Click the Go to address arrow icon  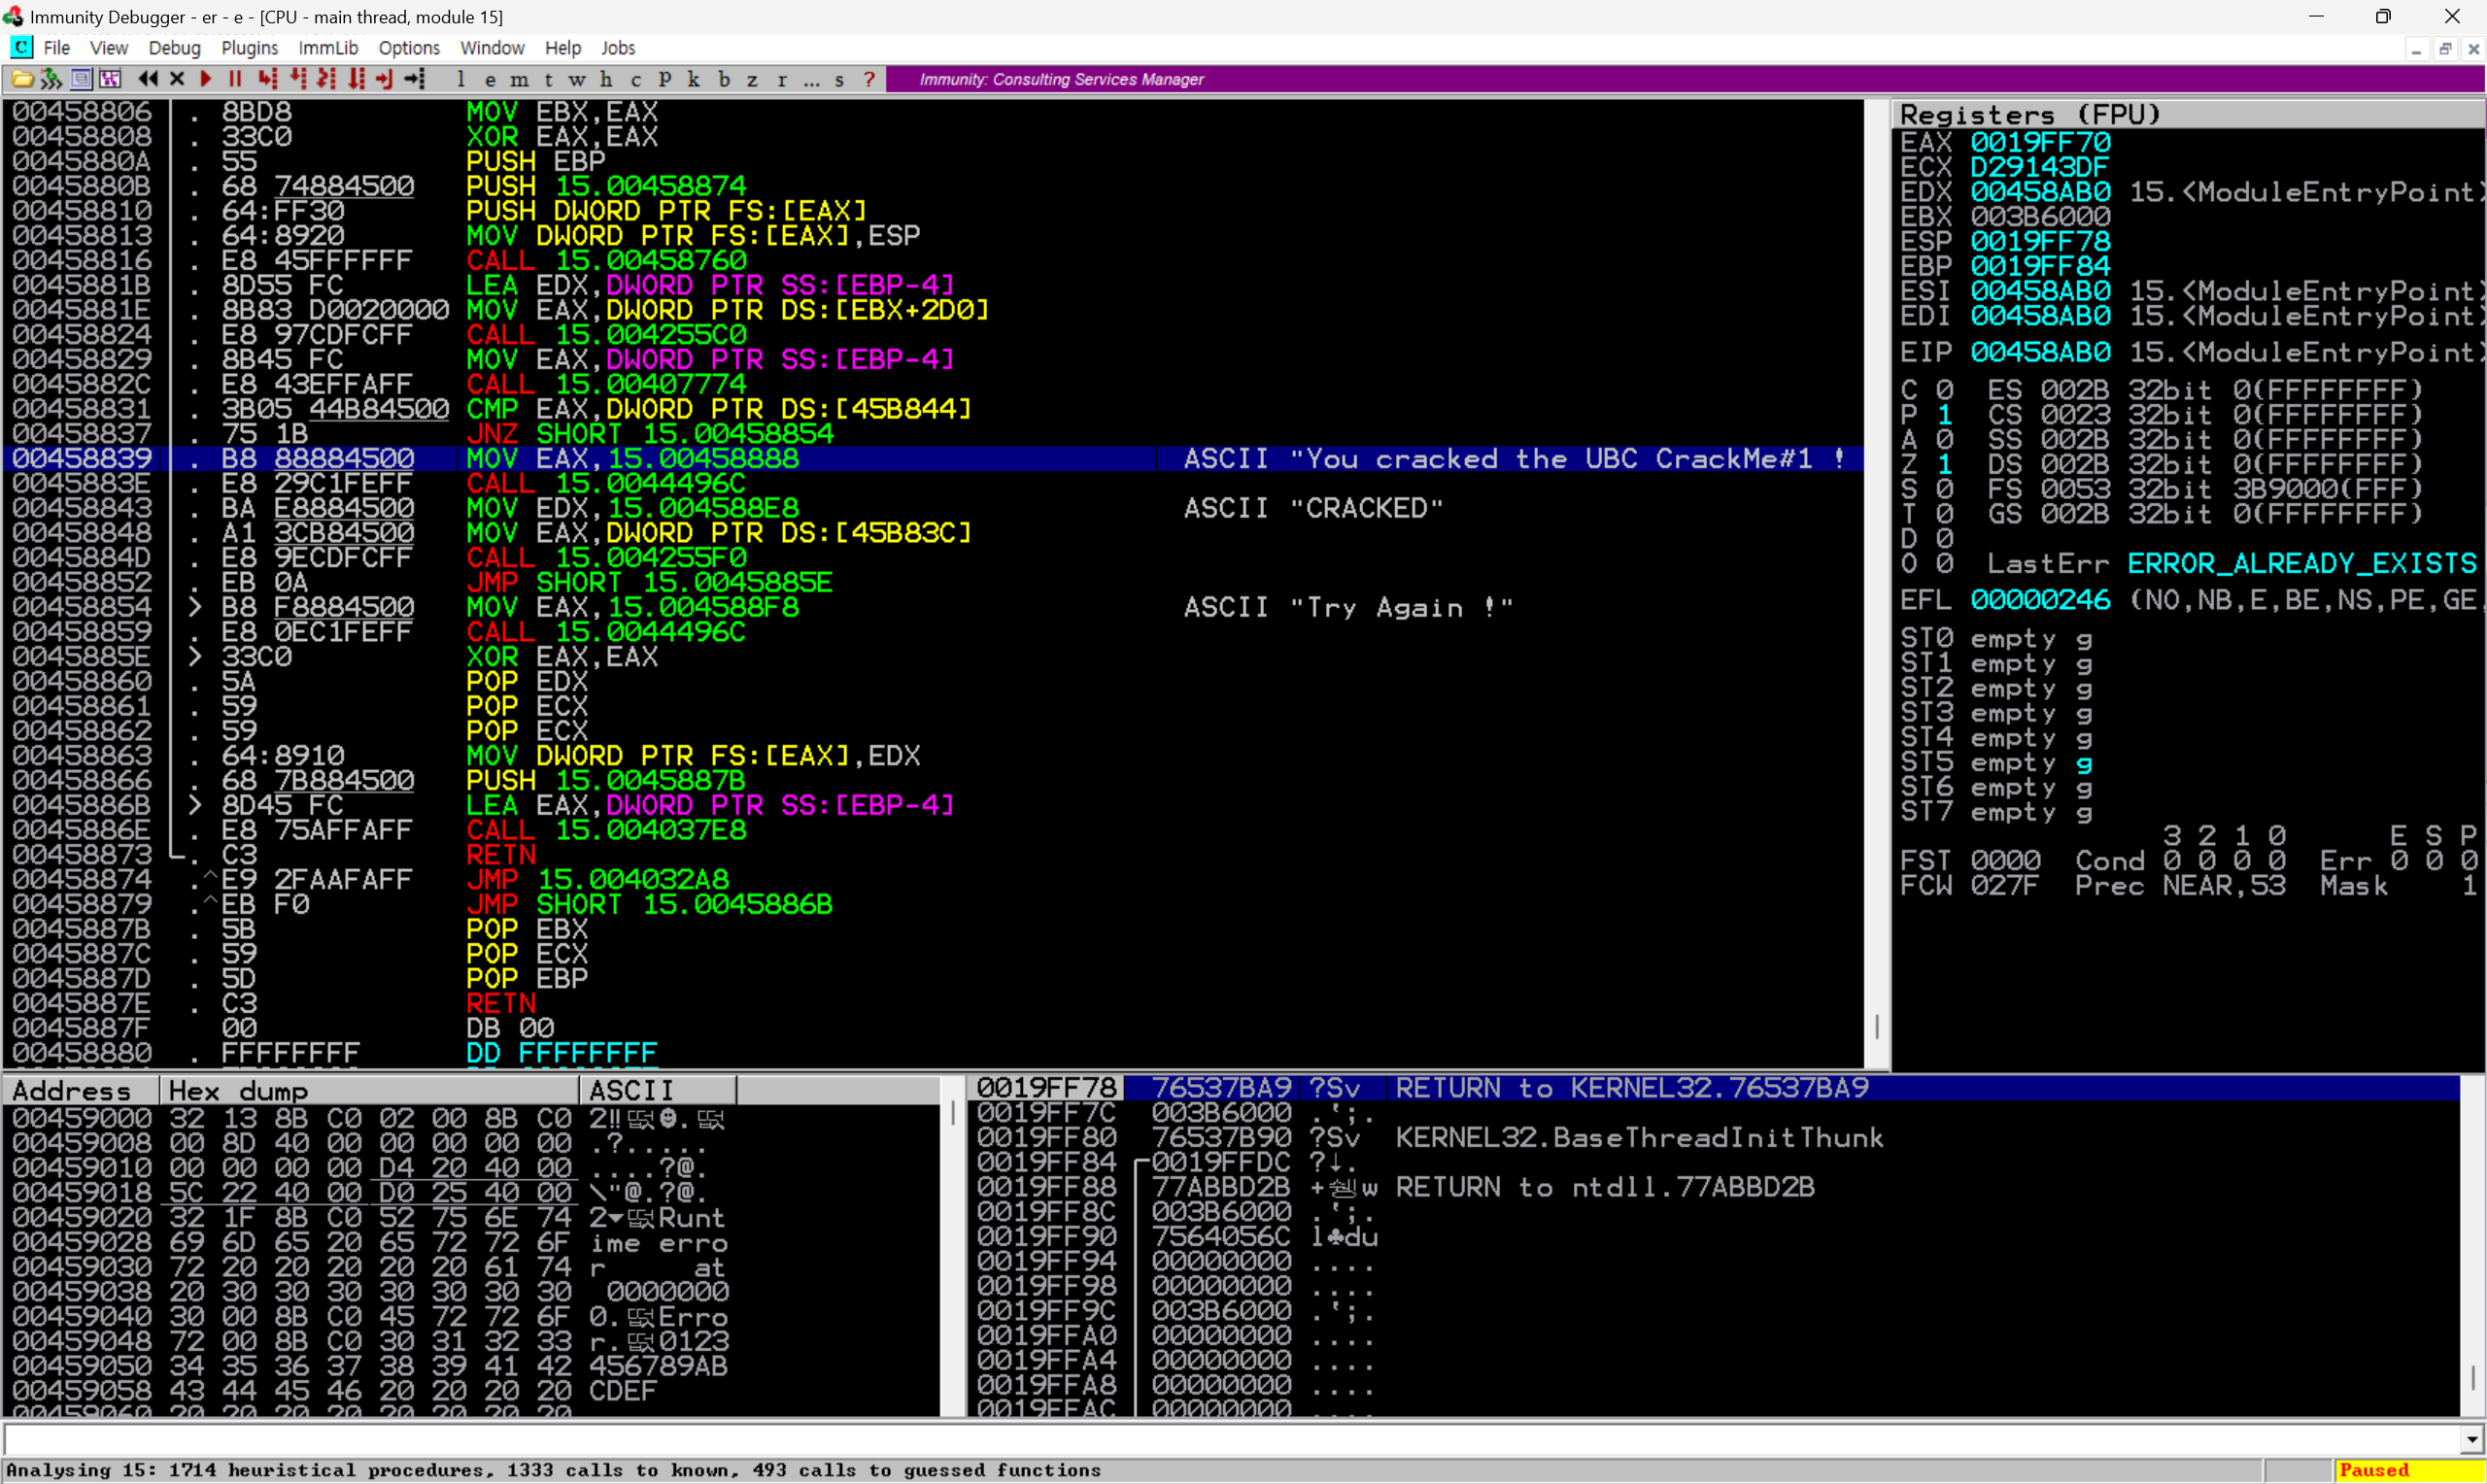pyautogui.click(x=415, y=79)
